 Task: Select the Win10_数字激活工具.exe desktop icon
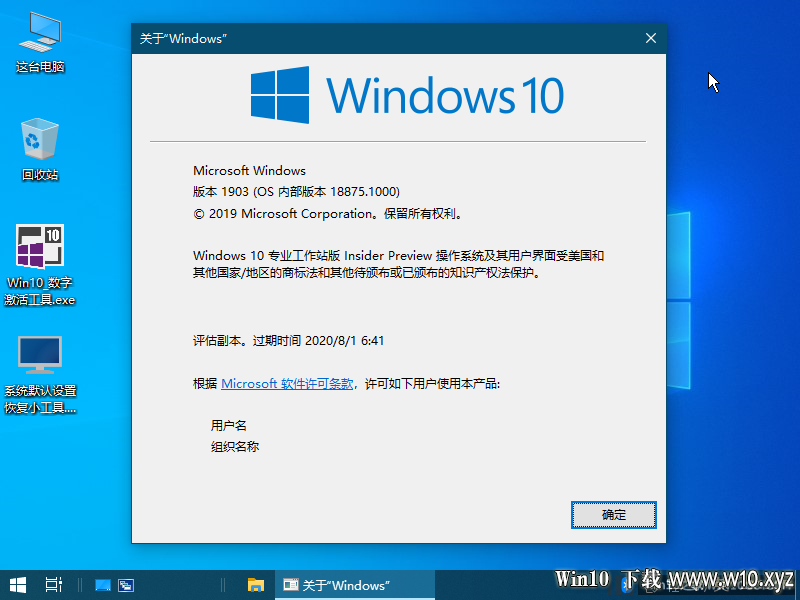[40, 265]
